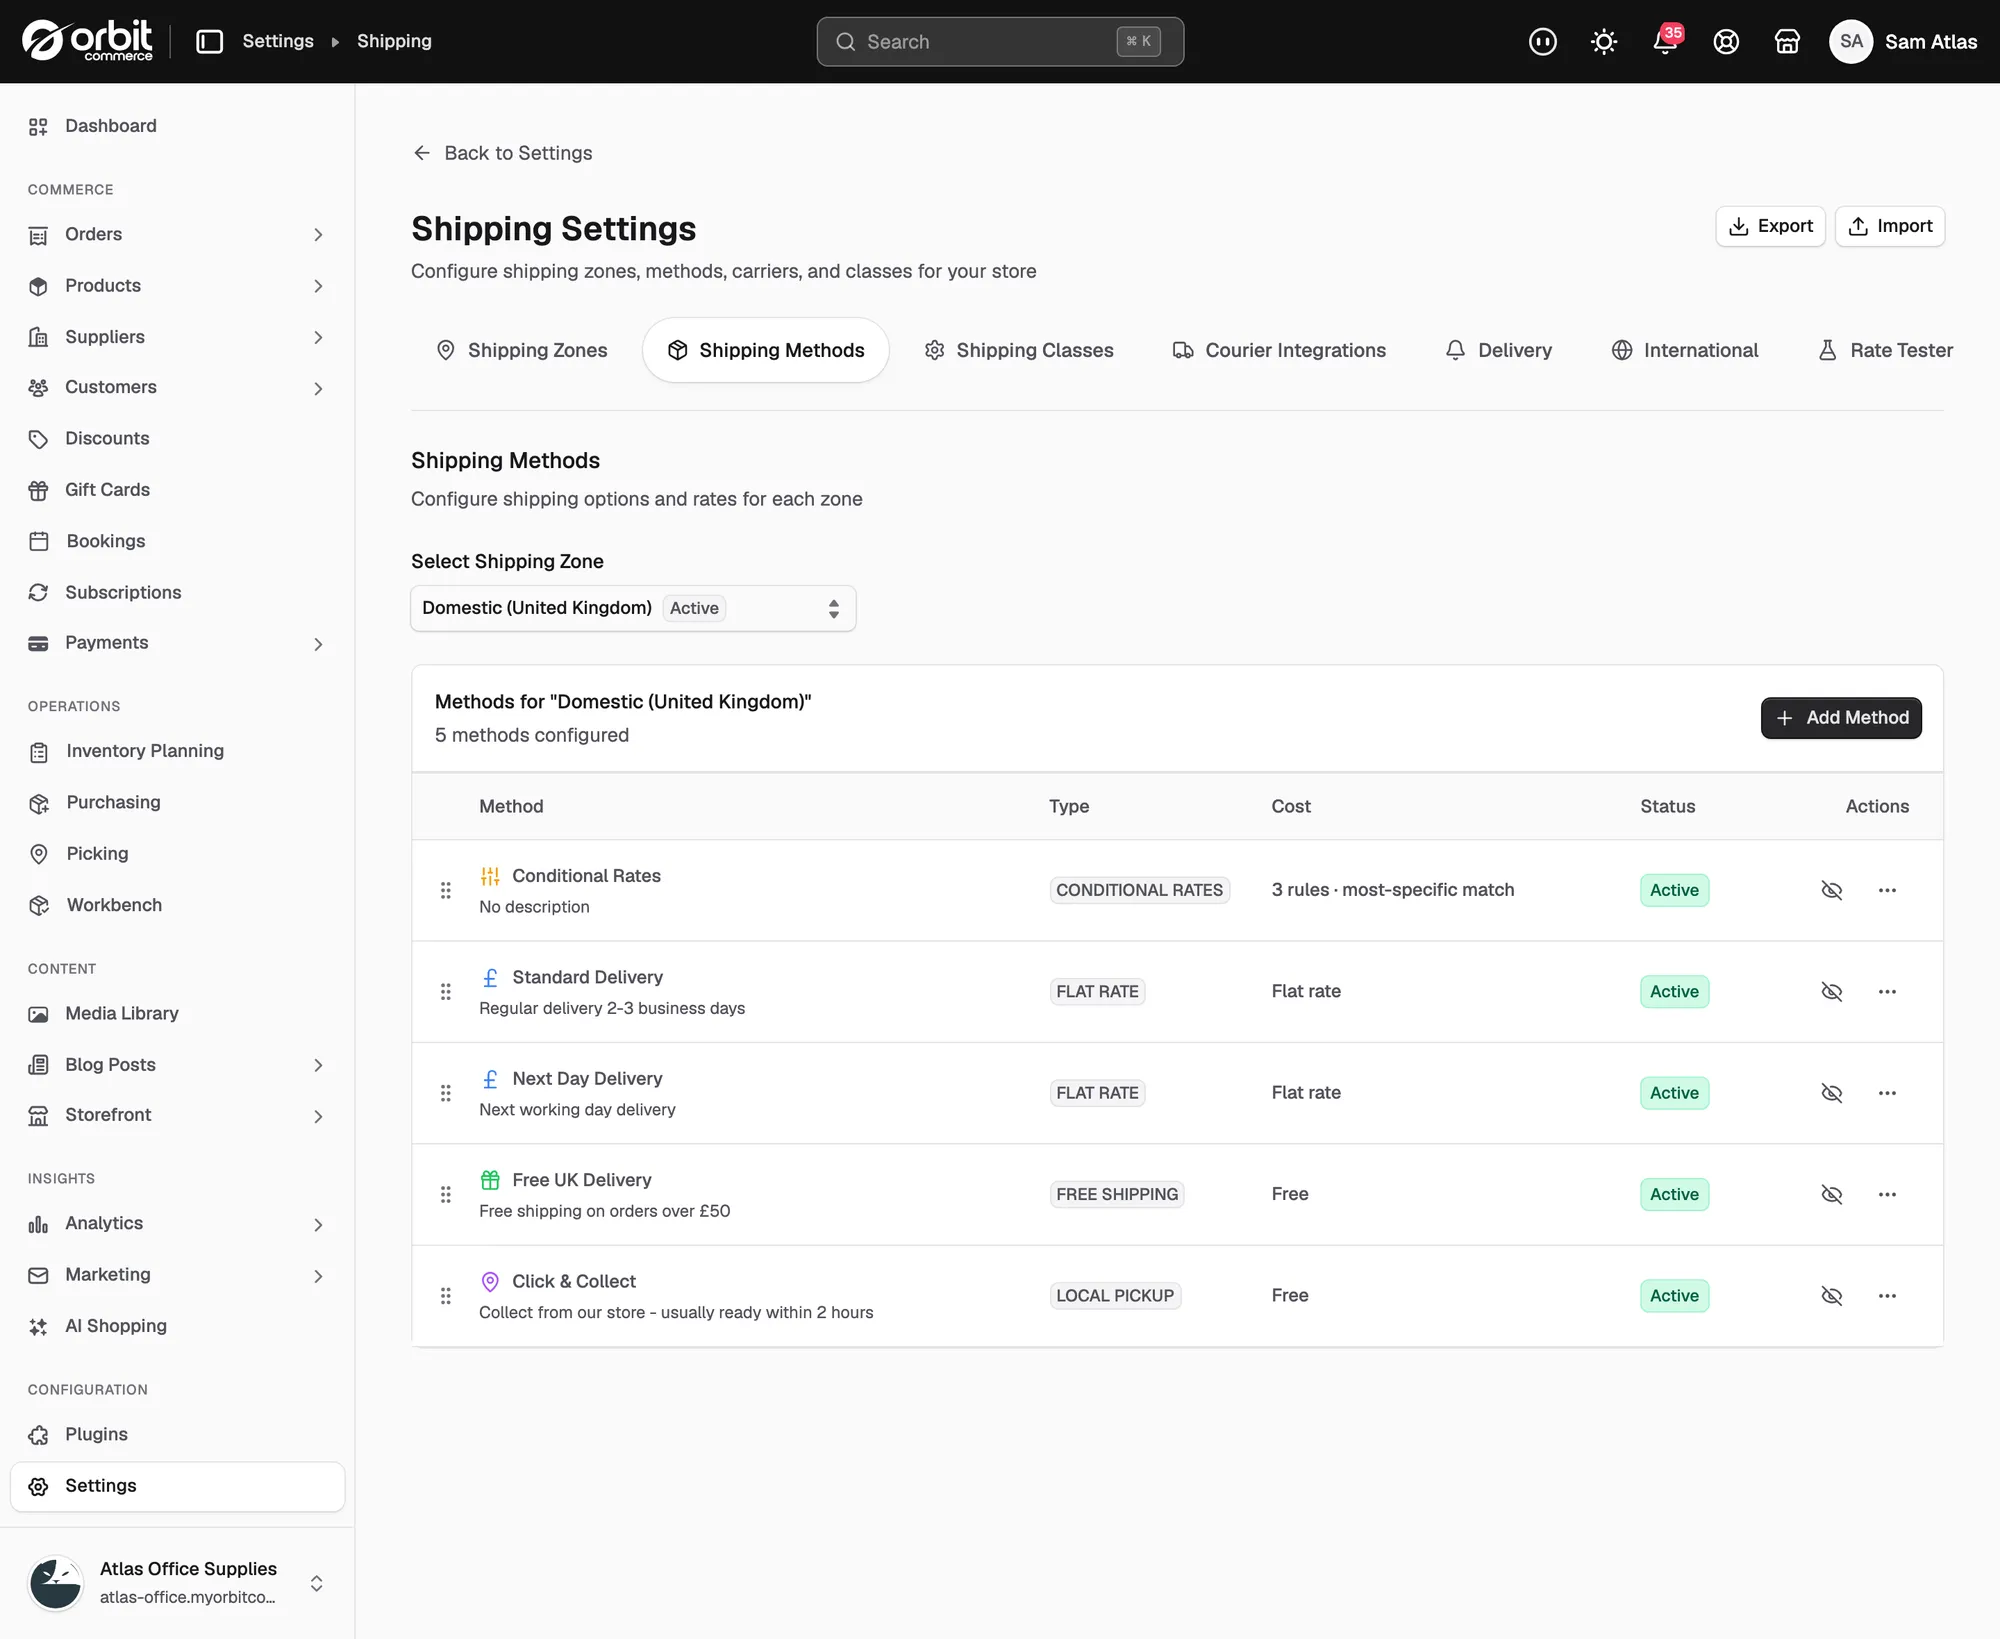Click the Back to Settings arrow icon
The height and width of the screenshot is (1639, 2000).
(x=422, y=153)
